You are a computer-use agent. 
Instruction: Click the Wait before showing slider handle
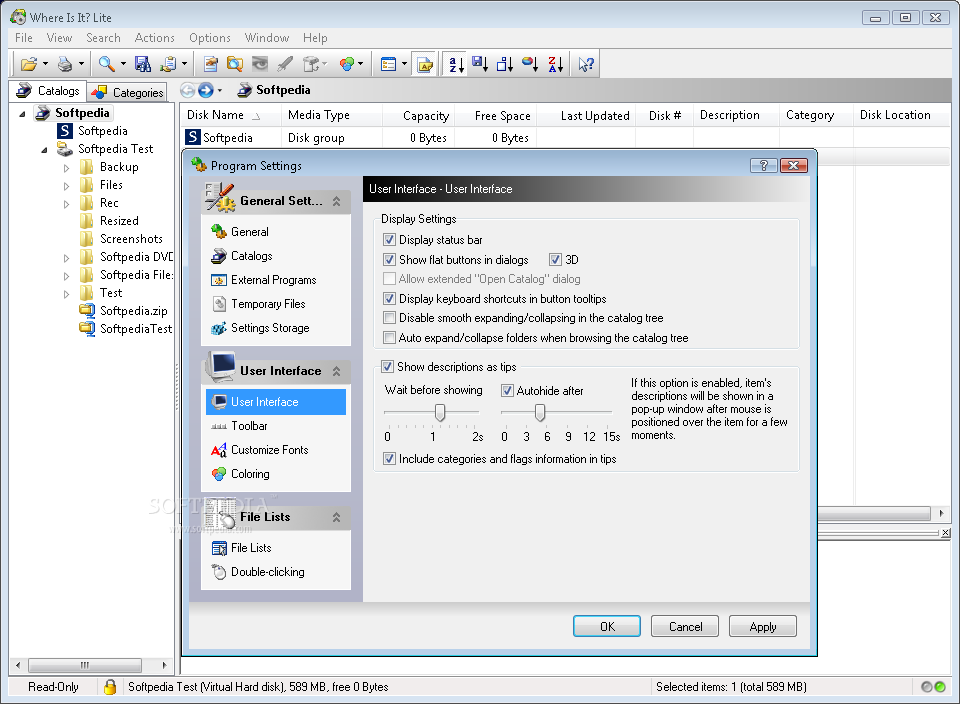click(440, 413)
